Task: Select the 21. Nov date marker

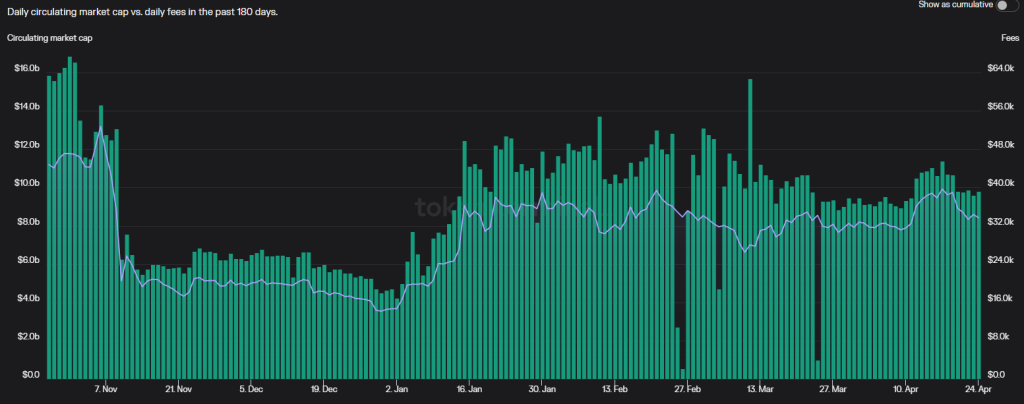Action: click(178, 389)
